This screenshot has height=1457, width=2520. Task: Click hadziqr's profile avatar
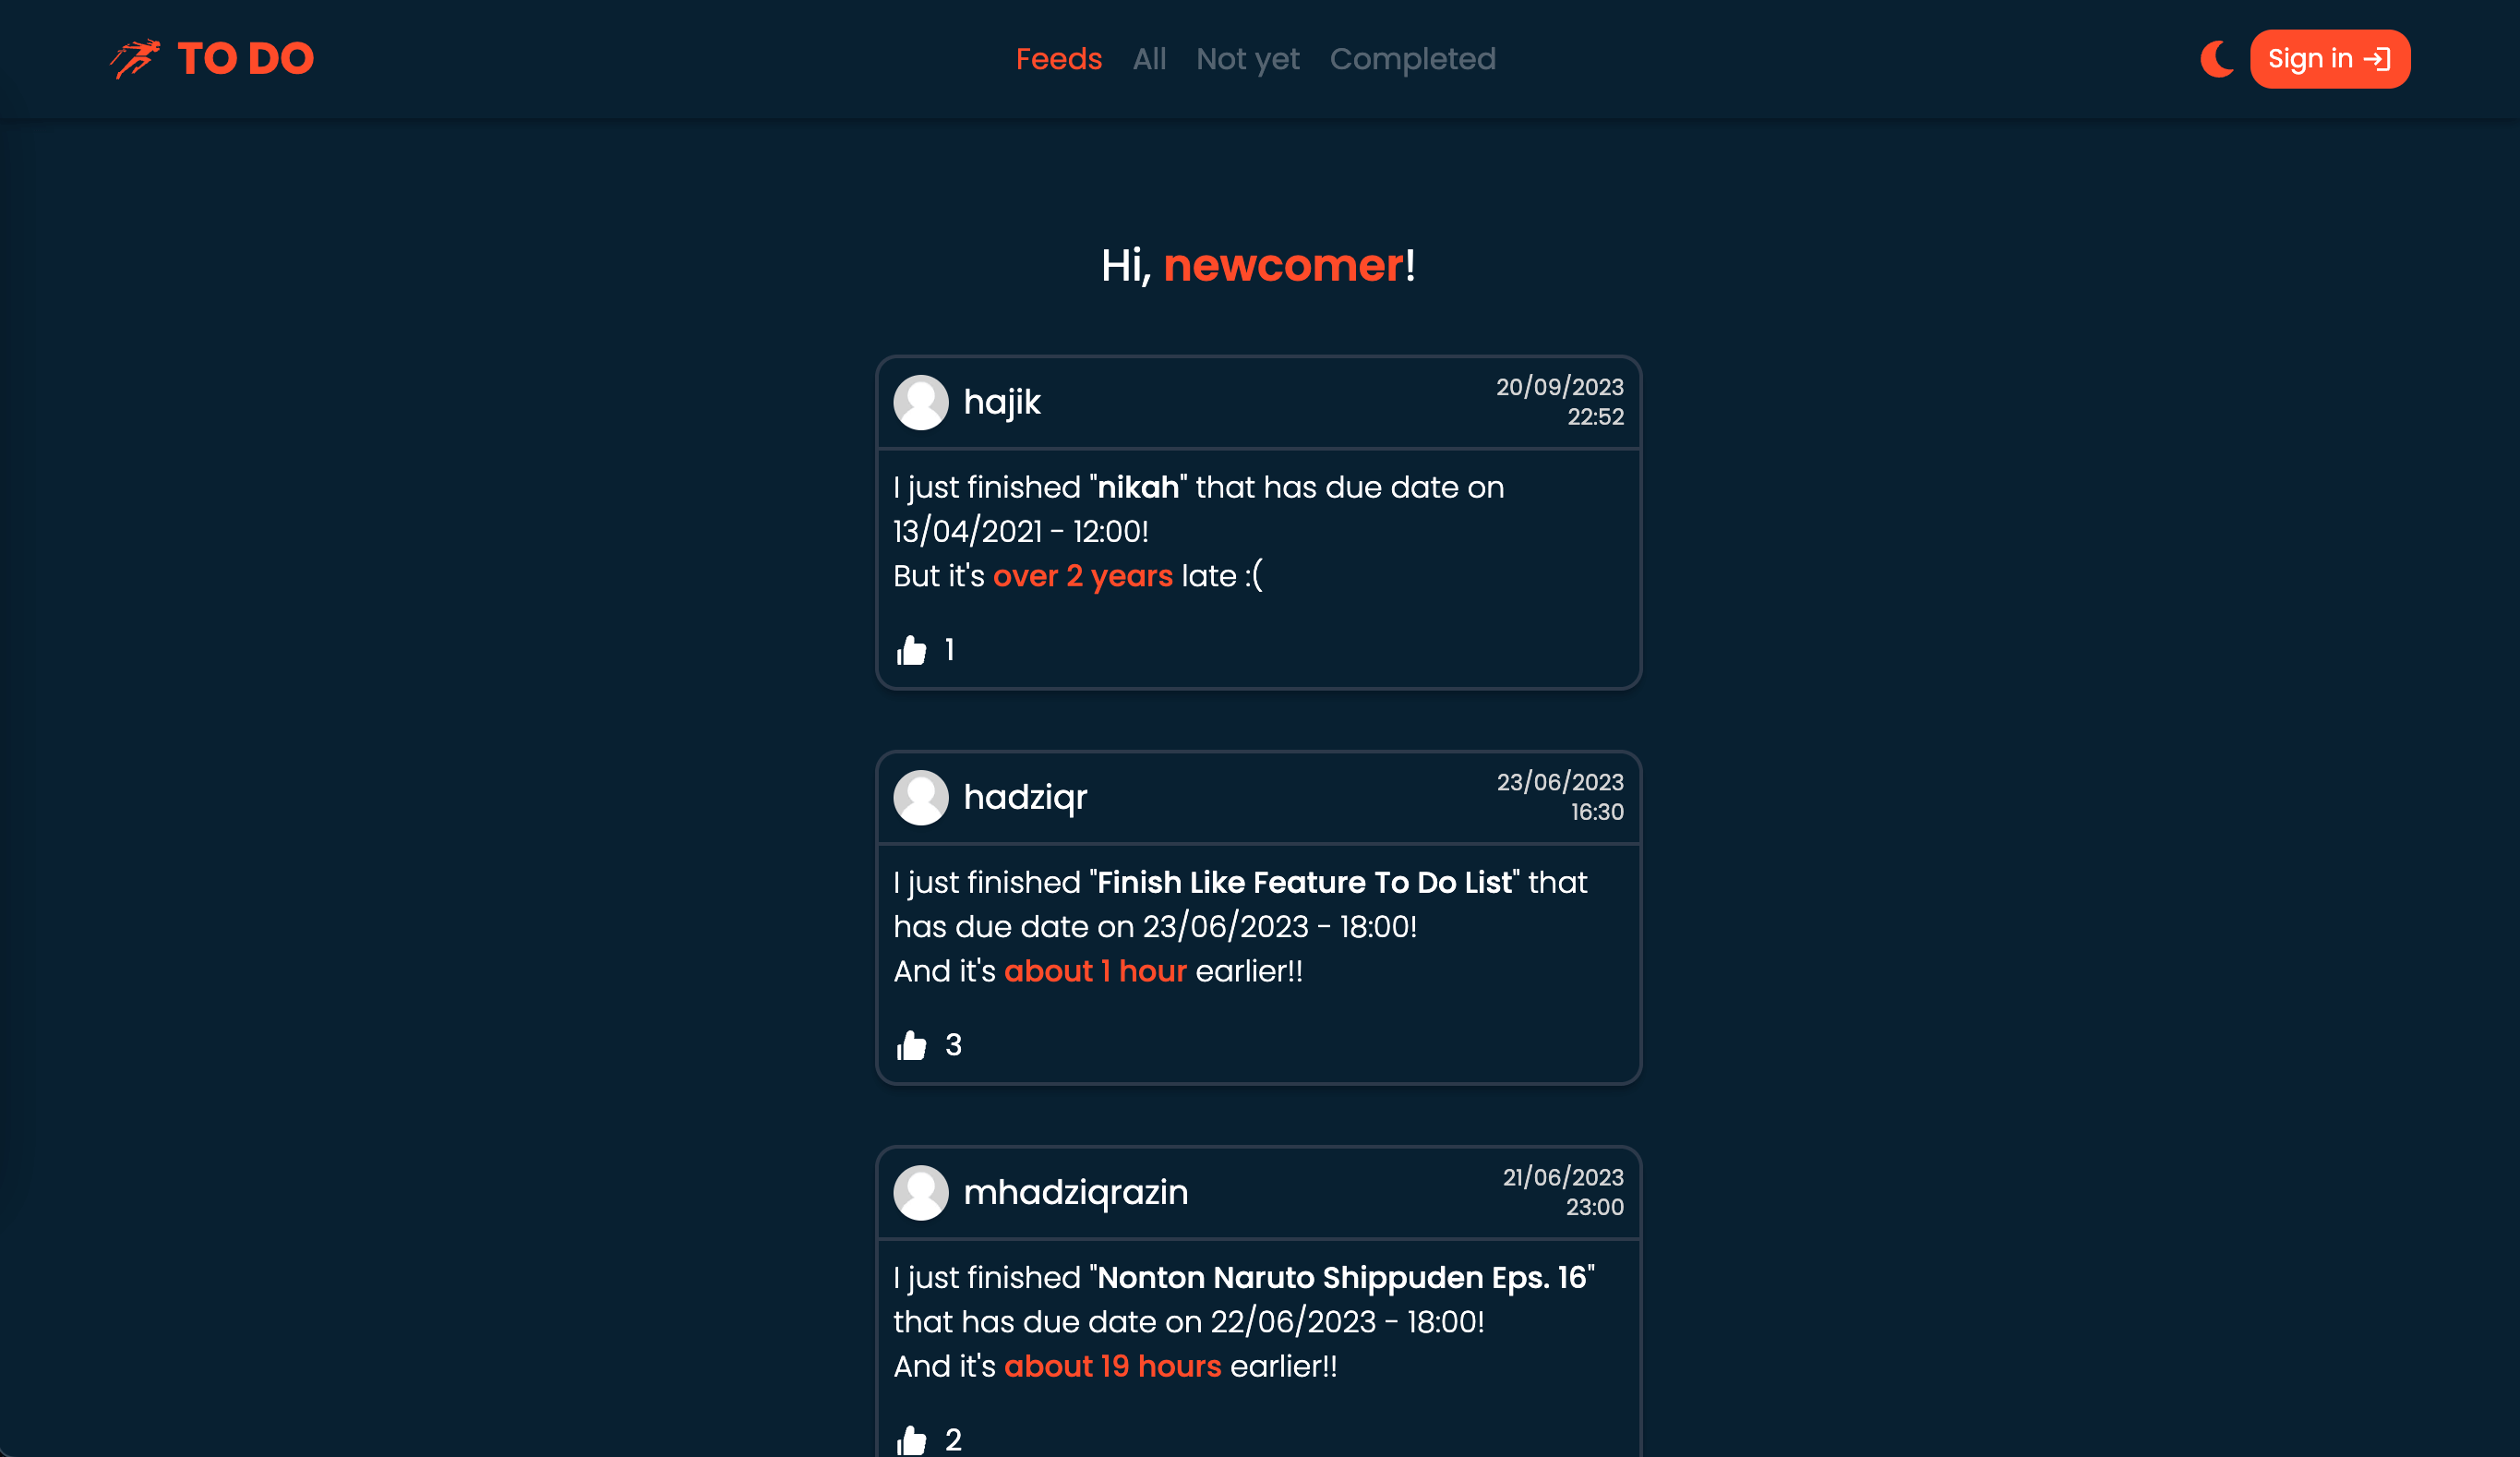(x=920, y=797)
